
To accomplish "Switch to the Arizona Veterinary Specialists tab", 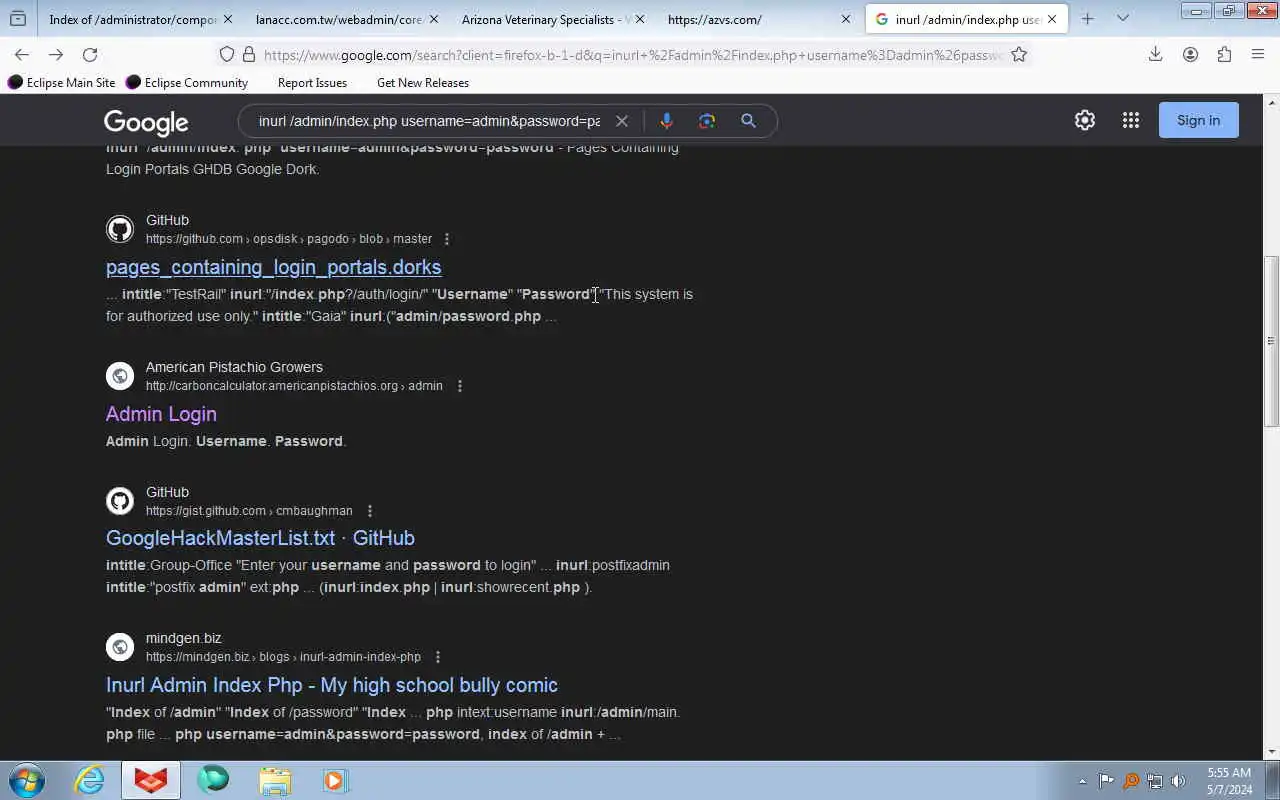I will tap(546, 19).
